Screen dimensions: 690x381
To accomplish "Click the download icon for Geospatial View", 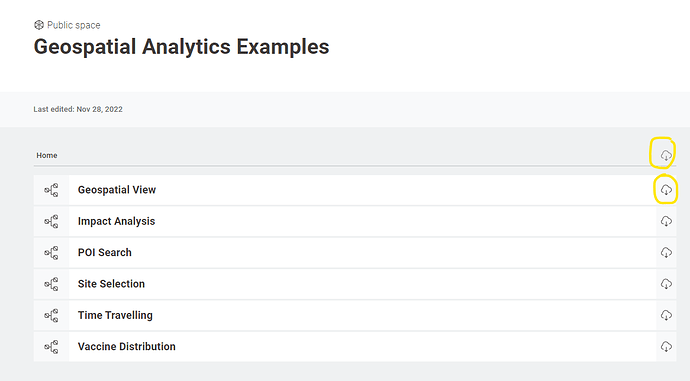I will pos(666,190).
